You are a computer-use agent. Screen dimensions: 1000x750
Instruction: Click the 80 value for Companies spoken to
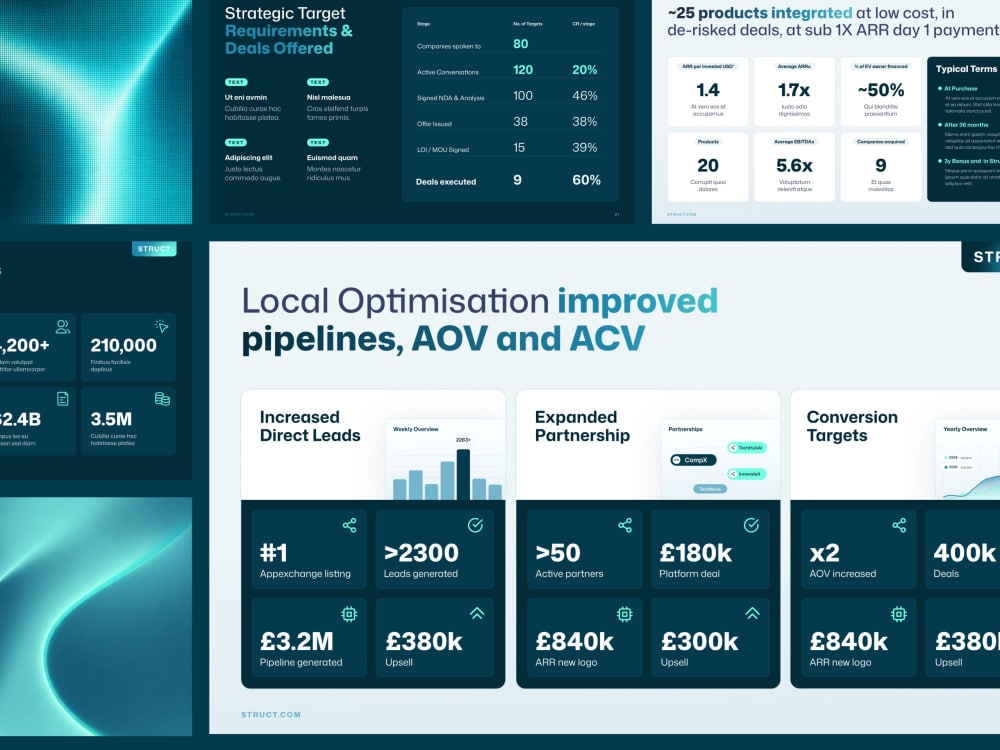coord(520,44)
